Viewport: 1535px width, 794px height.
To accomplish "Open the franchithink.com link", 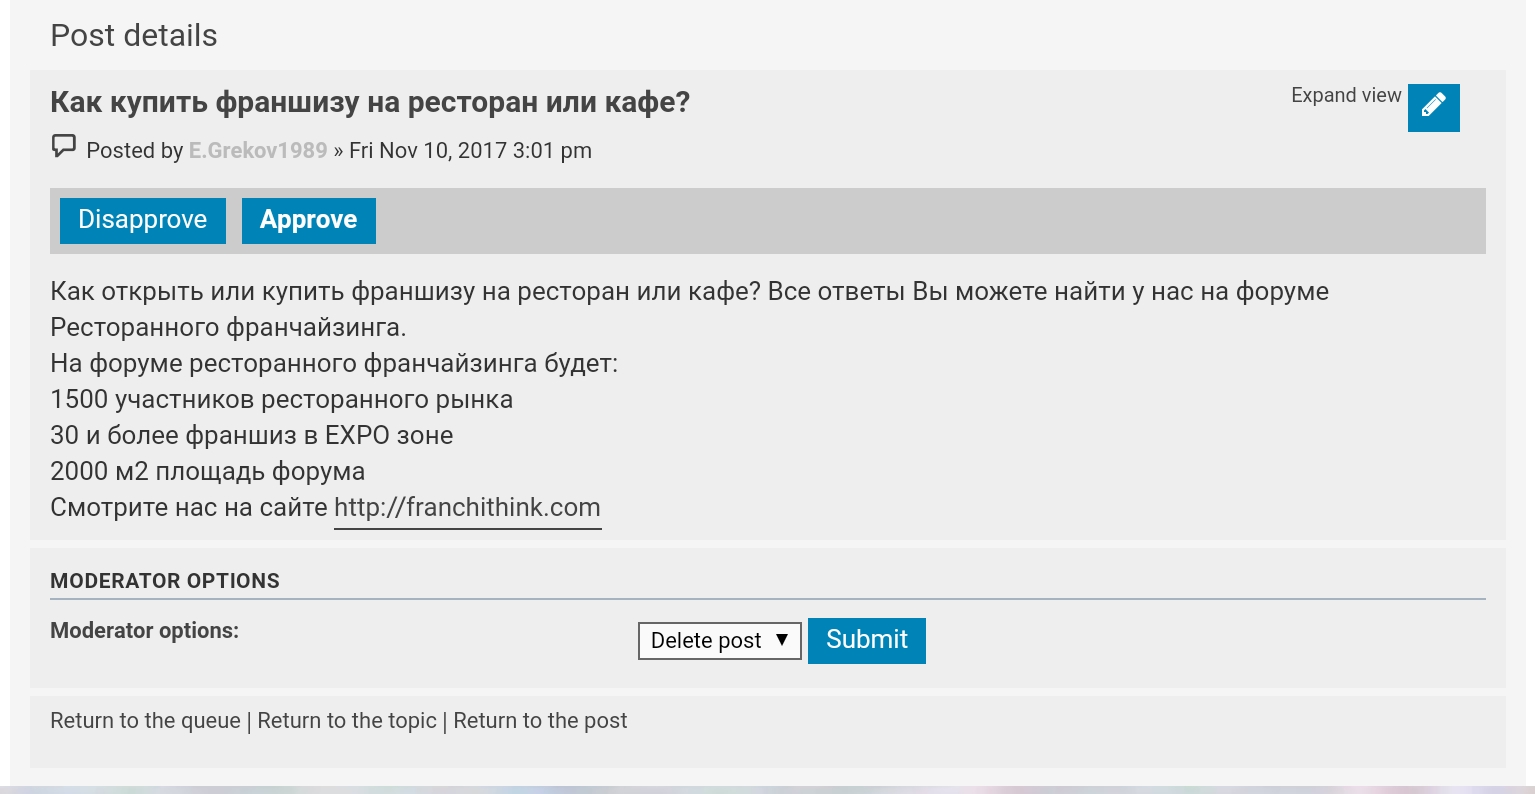I will (467, 508).
